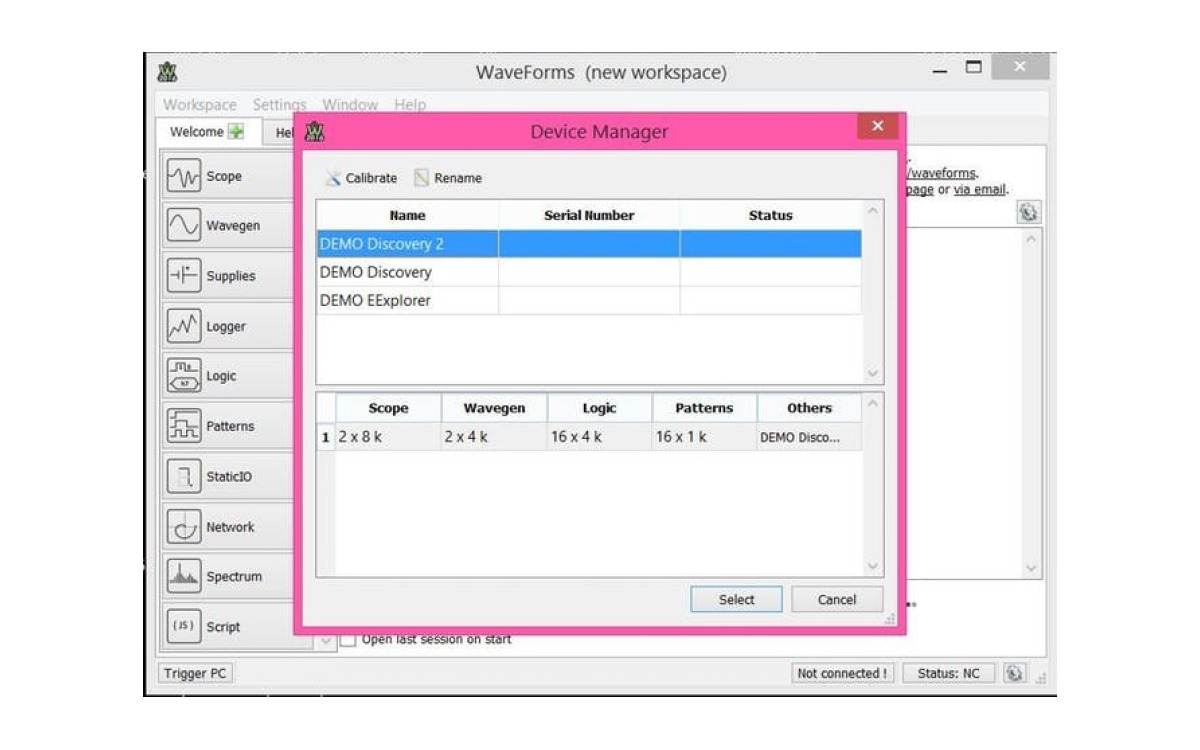1200x750 pixels.
Task: Open the Spectrum analyzer
Action: (228, 577)
